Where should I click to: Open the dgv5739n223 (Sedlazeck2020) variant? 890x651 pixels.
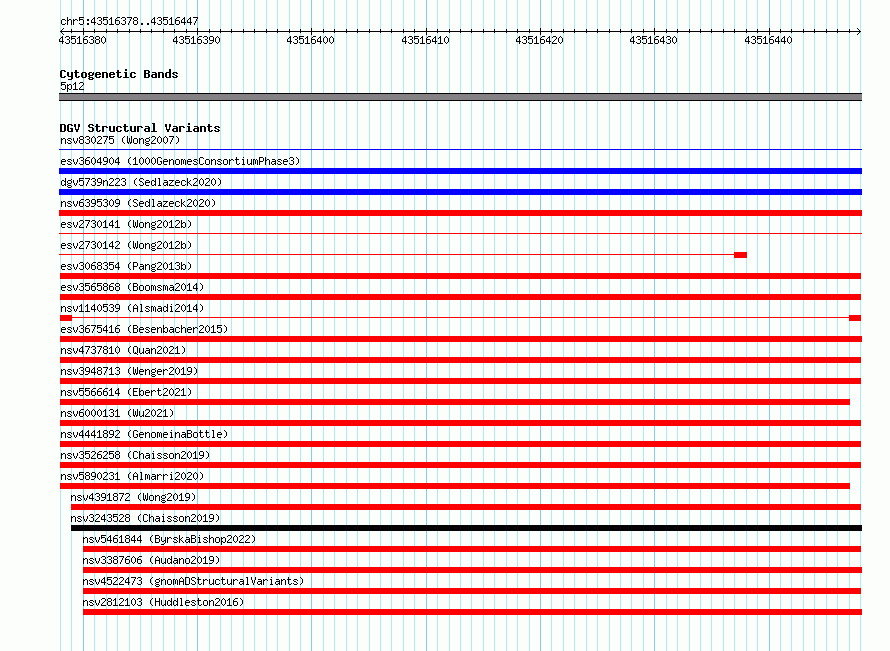(141, 182)
